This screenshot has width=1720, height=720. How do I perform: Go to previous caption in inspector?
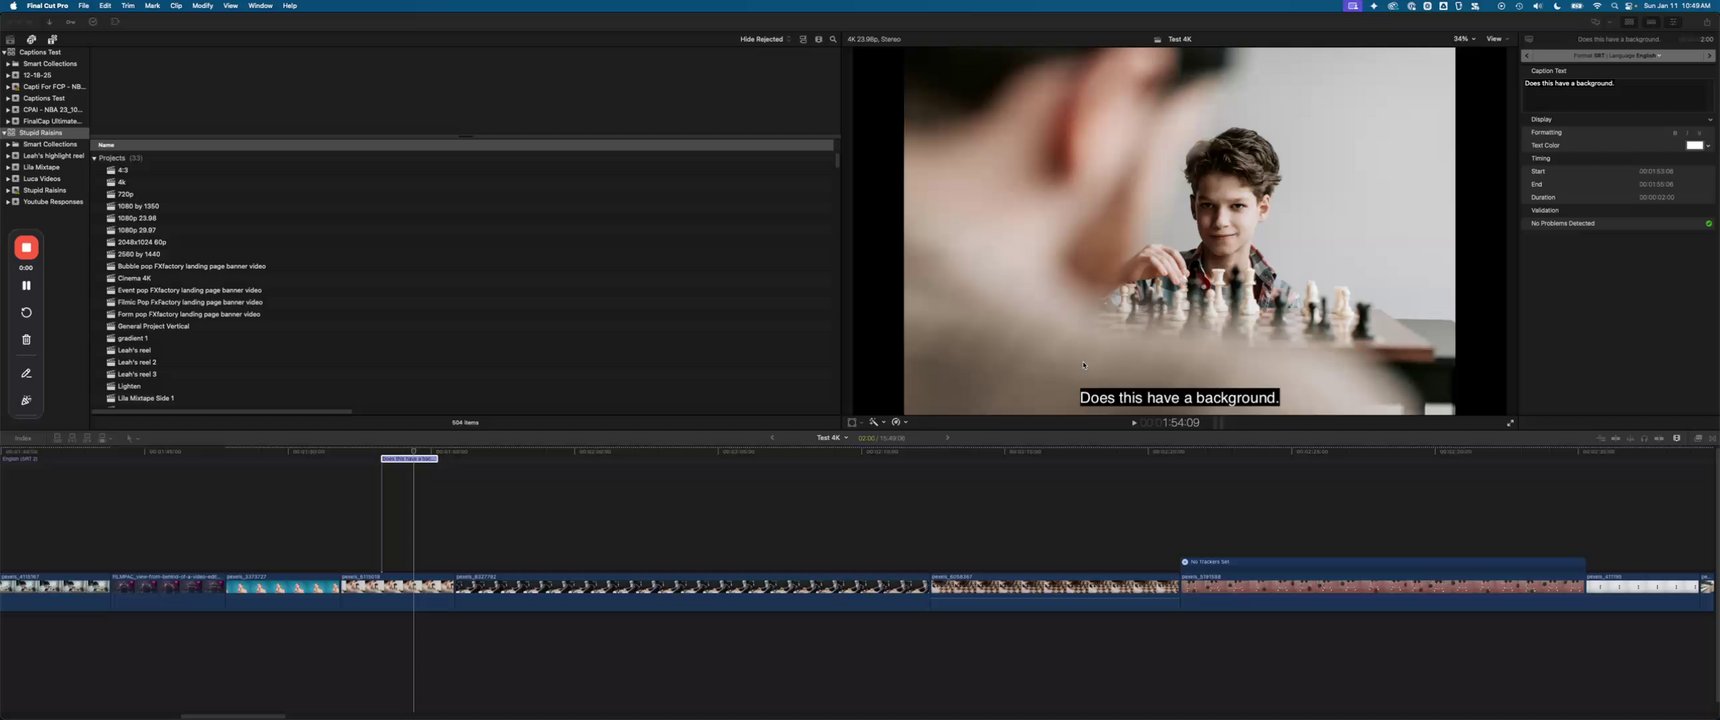click(1527, 56)
